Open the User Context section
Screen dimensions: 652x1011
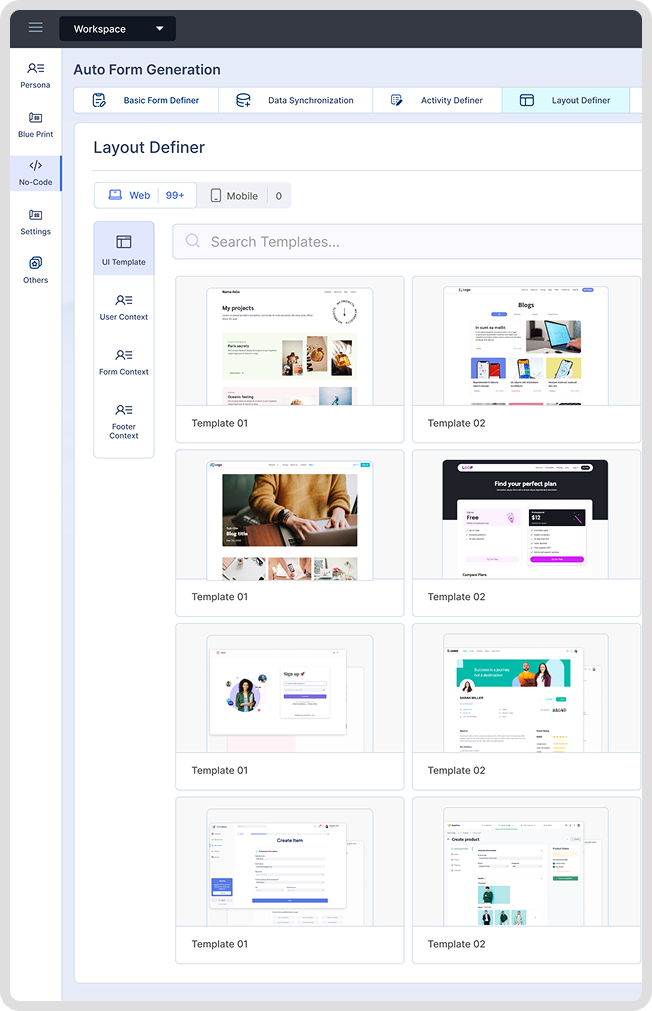pyautogui.click(x=124, y=307)
